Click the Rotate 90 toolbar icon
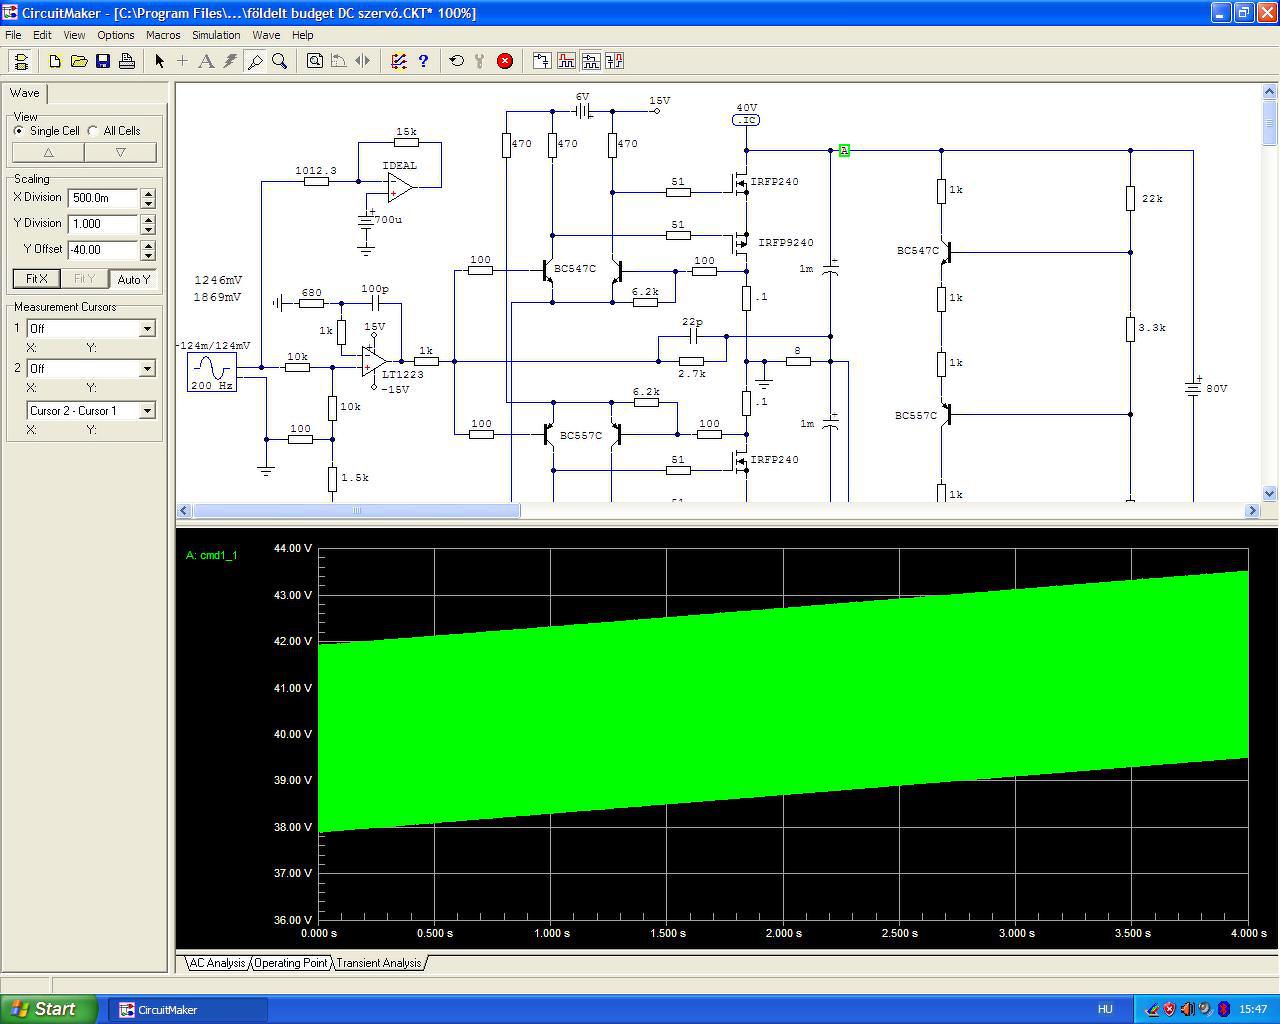Image resolution: width=1280 pixels, height=1024 pixels. point(339,61)
